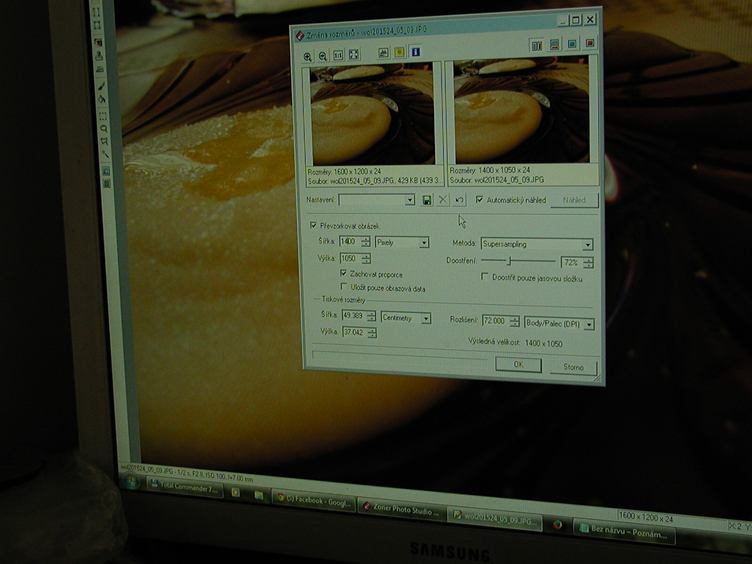Click the Náhled preview button
Screen dimensions: 752x564
tap(575, 200)
